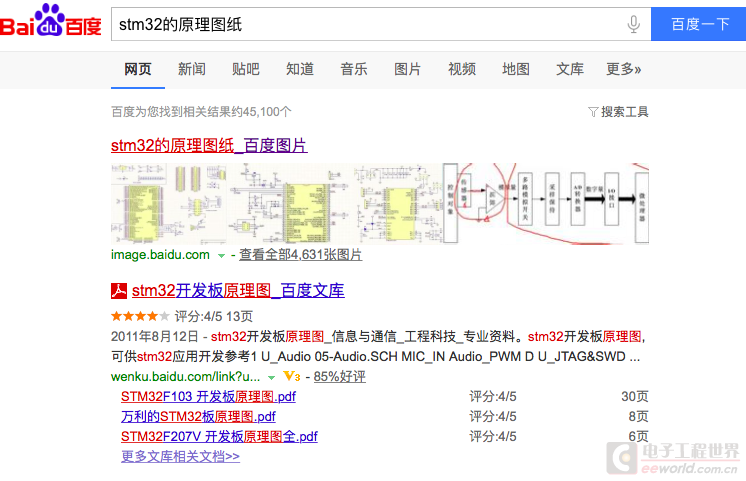This screenshot has width=746, height=481.
Task: Click the V3 credibility badge icon
Action: coord(292,376)
